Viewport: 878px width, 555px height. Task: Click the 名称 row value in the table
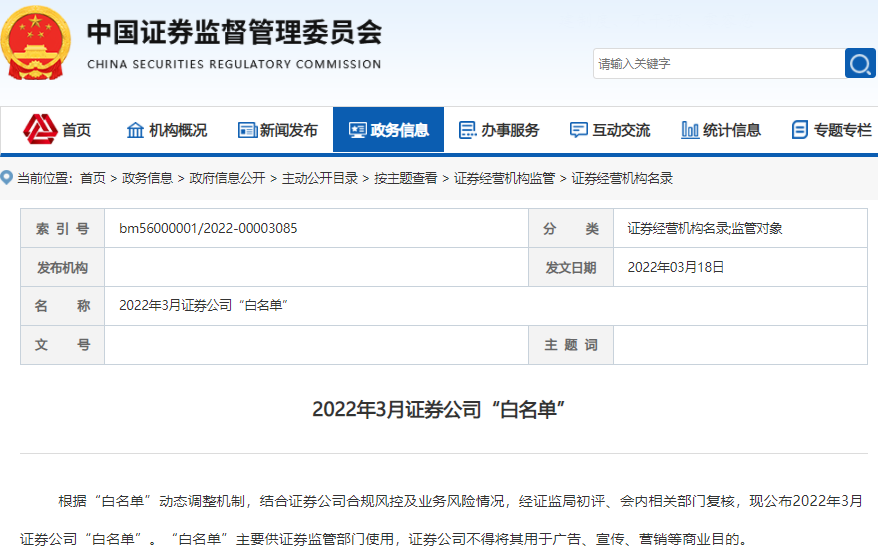pyautogui.click(x=203, y=305)
